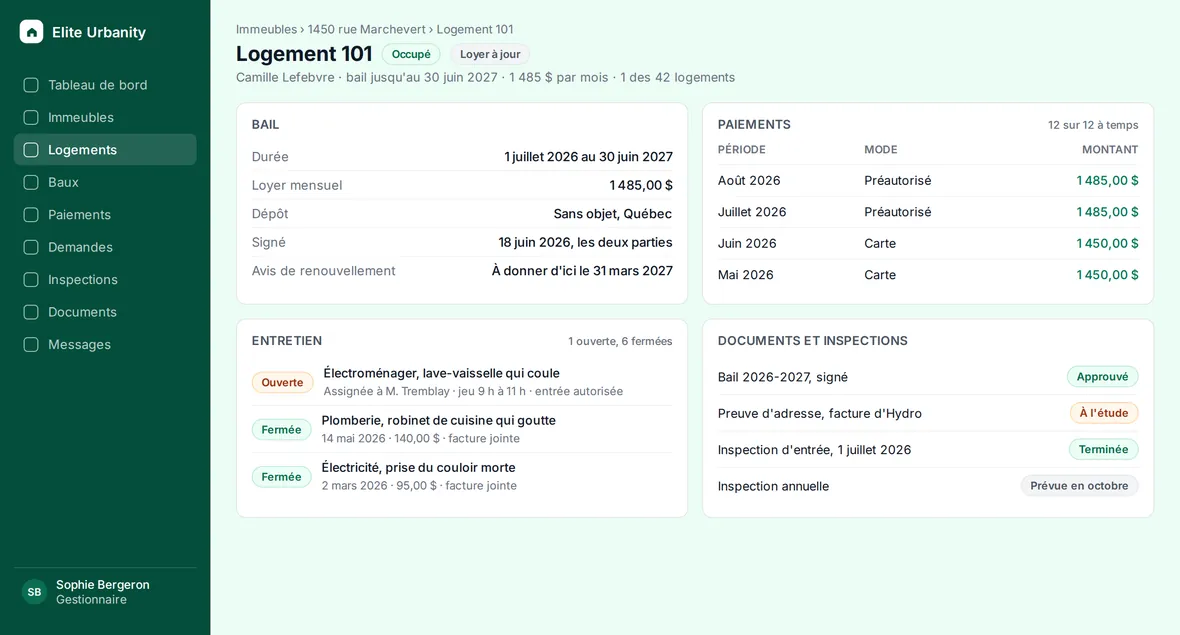Click the 1 ouverte, 6 fermées summary

(620, 342)
